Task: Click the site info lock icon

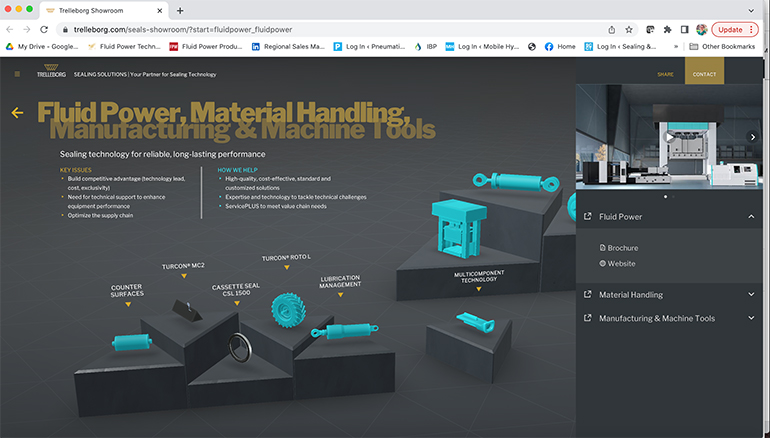Action: pyautogui.click(x=65, y=29)
